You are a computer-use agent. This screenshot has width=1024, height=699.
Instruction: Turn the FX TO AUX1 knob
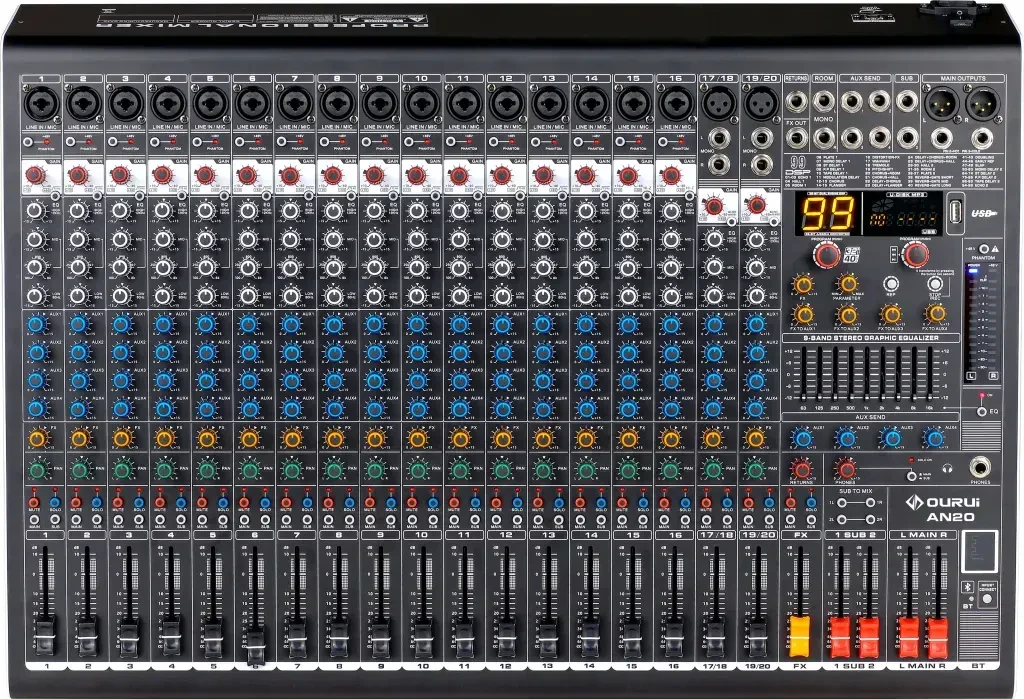point(802,313)
